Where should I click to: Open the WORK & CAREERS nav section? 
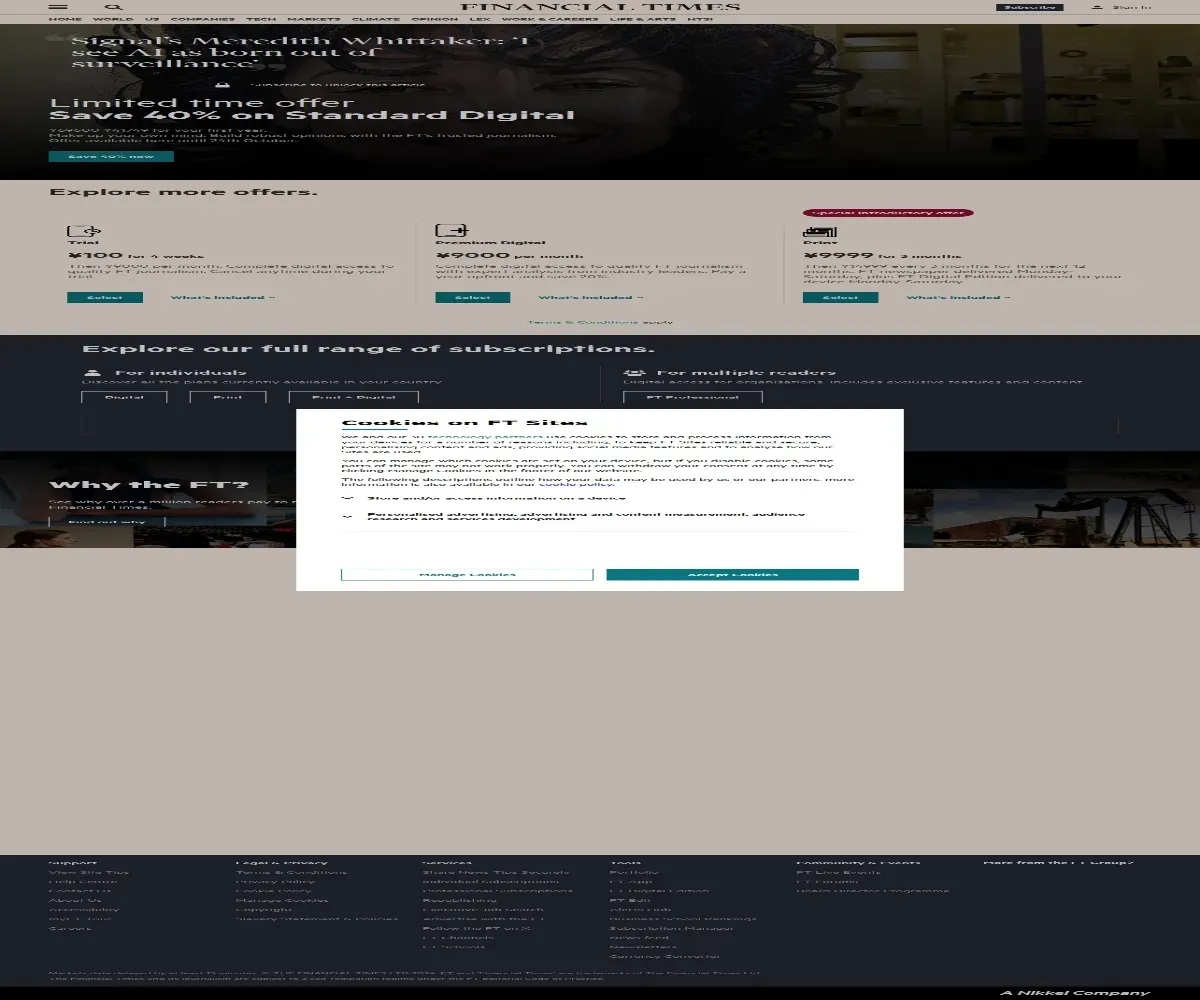click(550, 19)
